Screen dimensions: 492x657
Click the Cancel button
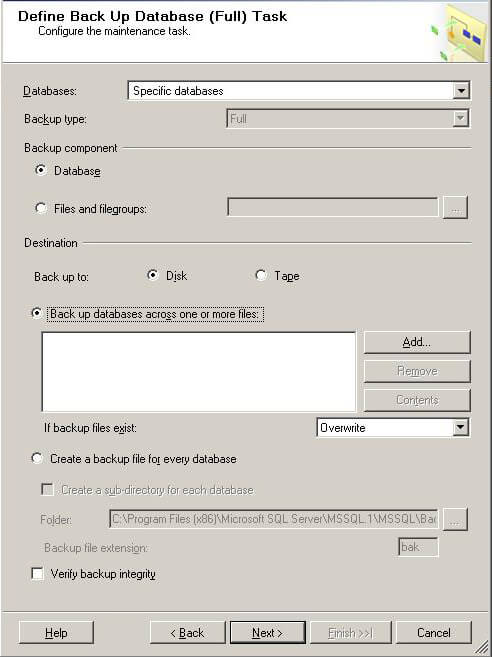coord(434,633)
